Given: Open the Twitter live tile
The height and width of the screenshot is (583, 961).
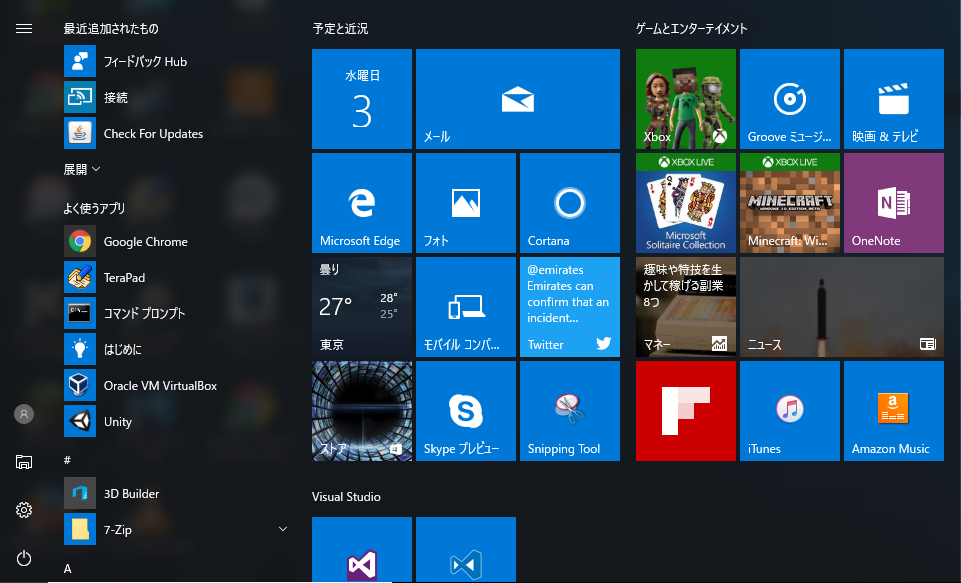Looking at the screenshot, I should pos(570,307).
